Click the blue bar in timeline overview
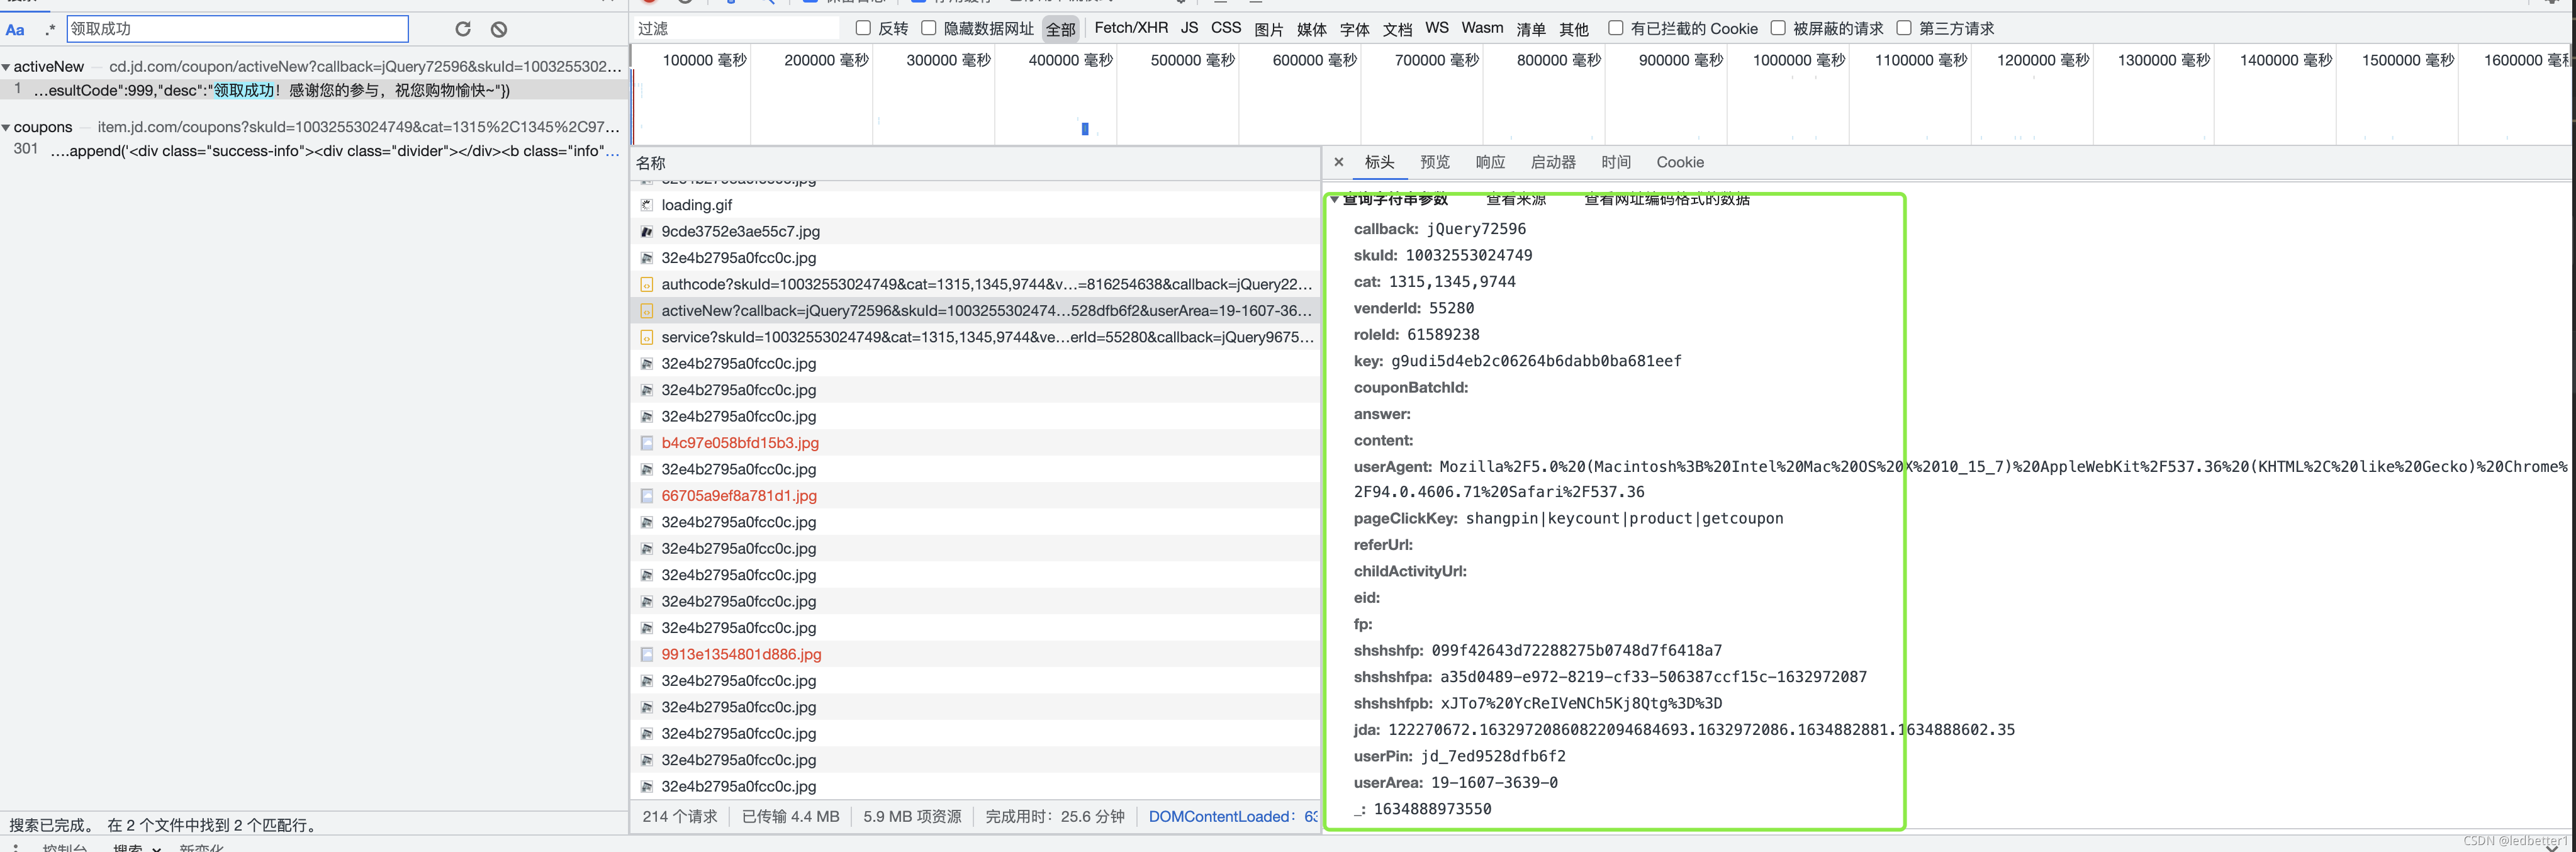Viewport: 2576px width, 852px height. [x=1085, y=128]
